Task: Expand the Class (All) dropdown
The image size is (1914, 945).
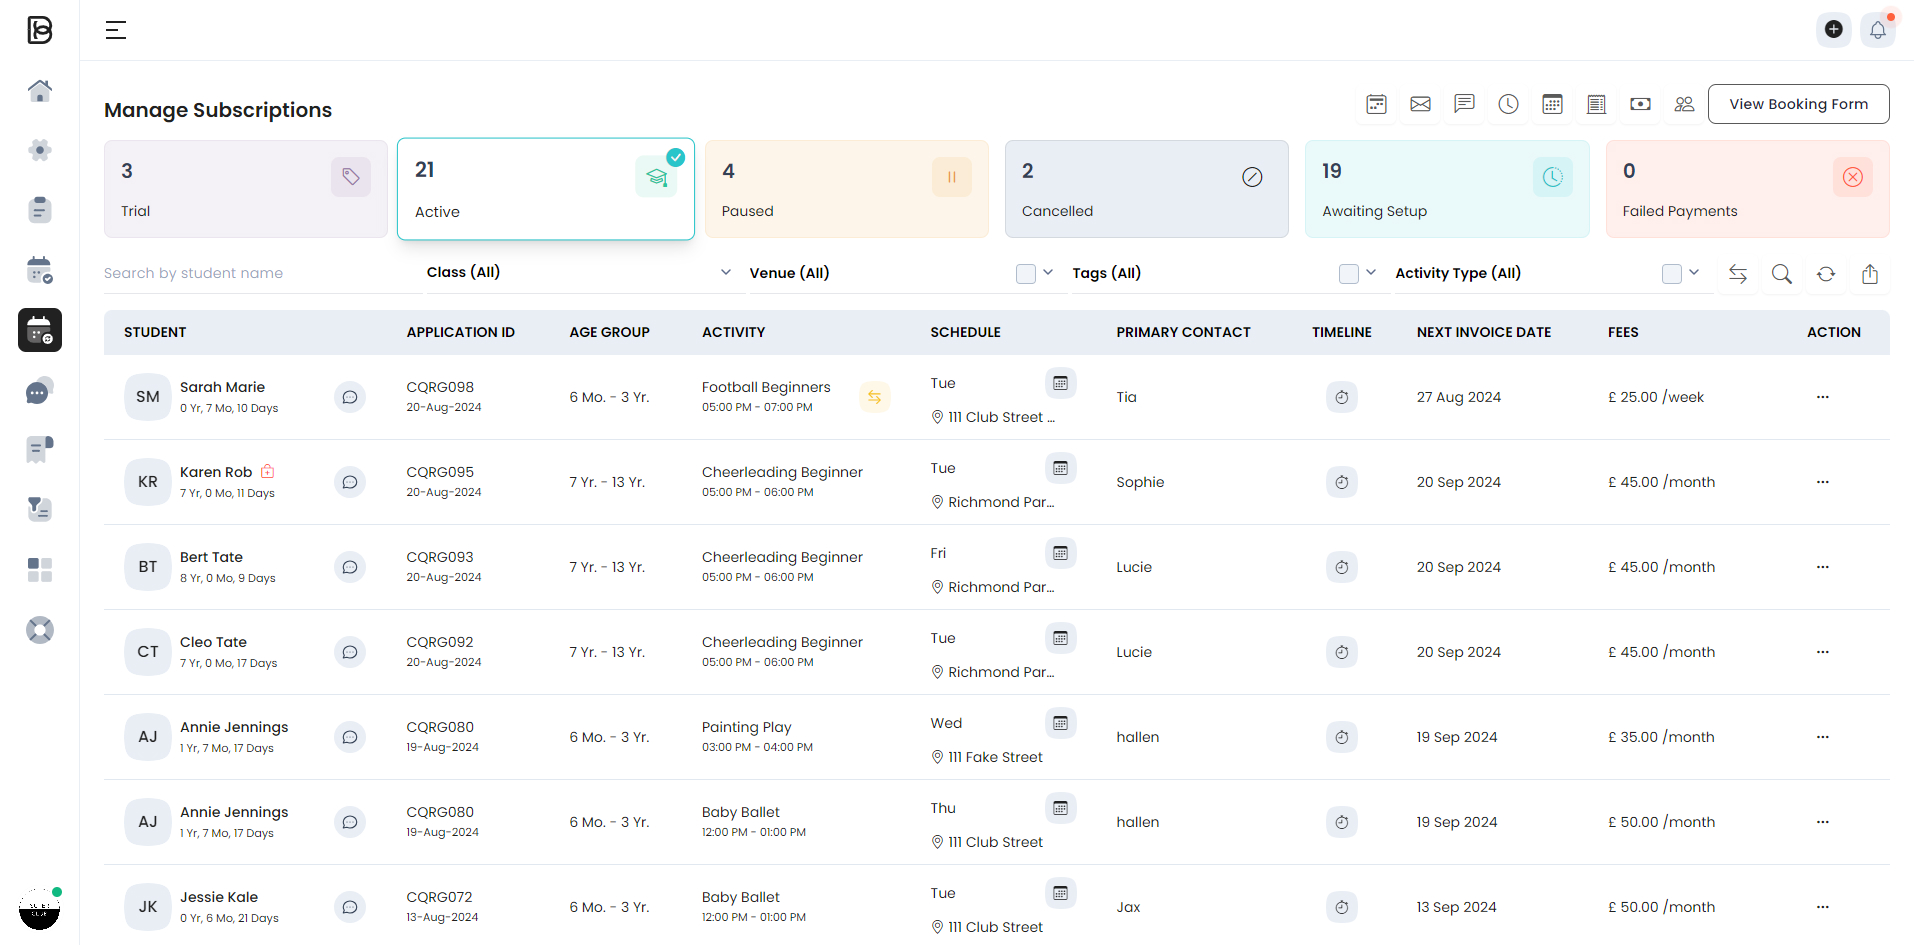Action: click(x=726, y=272)
